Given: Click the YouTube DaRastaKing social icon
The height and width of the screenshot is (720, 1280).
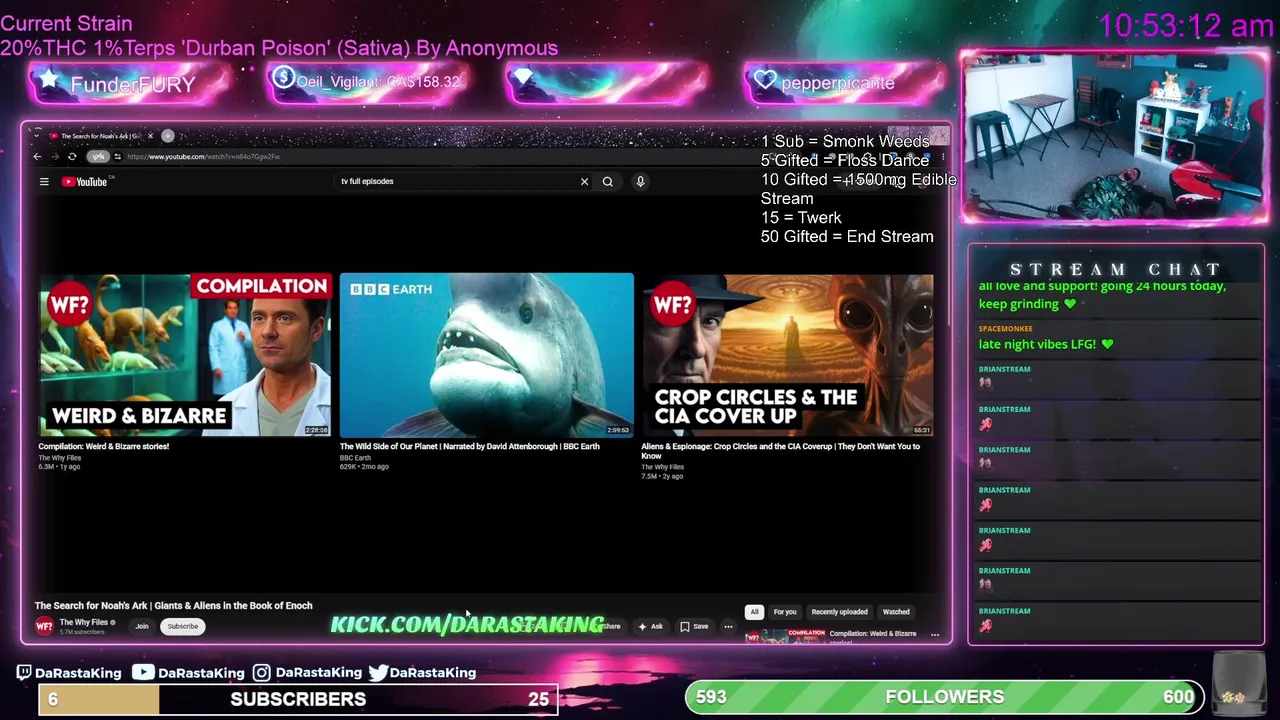Looking at the screenshot, I should (143, 672).
